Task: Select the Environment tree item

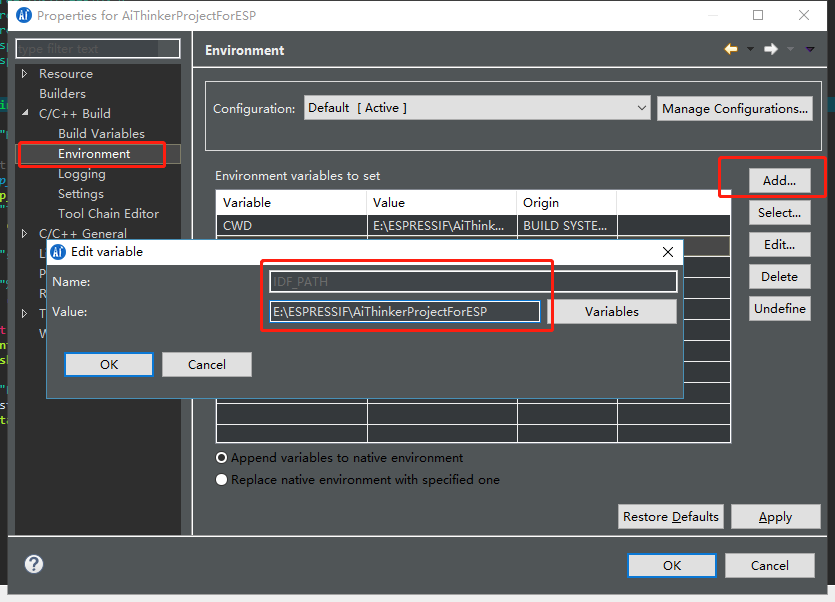Action: pos(94,153)
